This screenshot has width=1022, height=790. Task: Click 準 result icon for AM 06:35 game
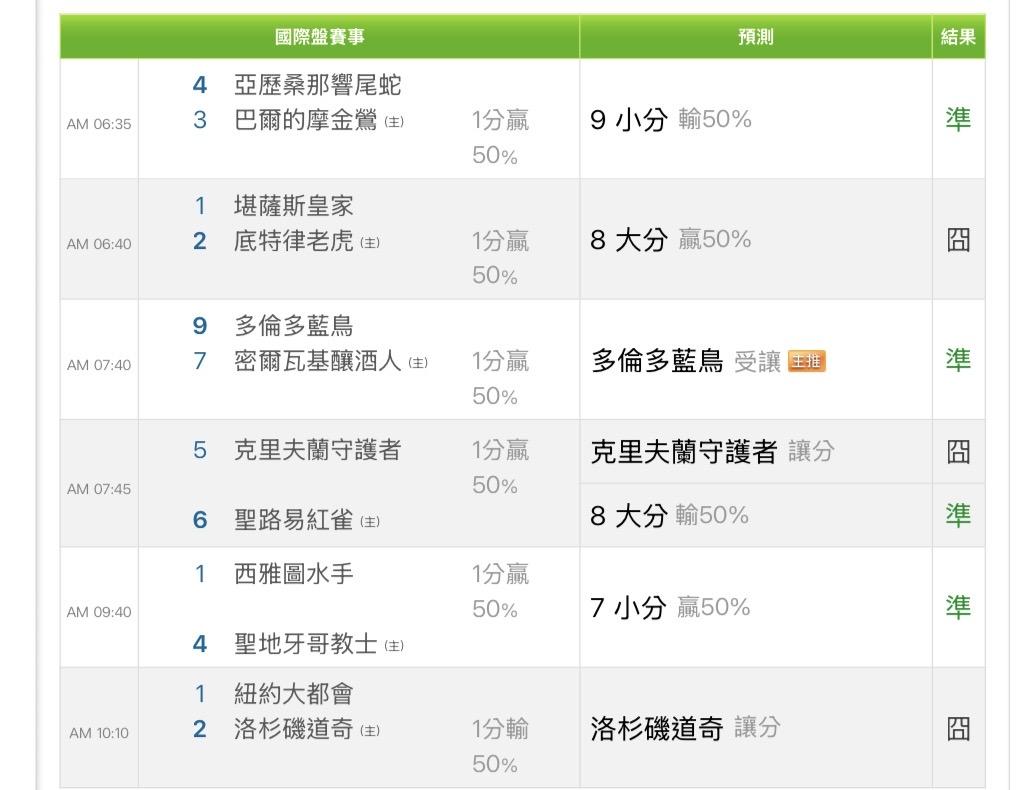957,120
